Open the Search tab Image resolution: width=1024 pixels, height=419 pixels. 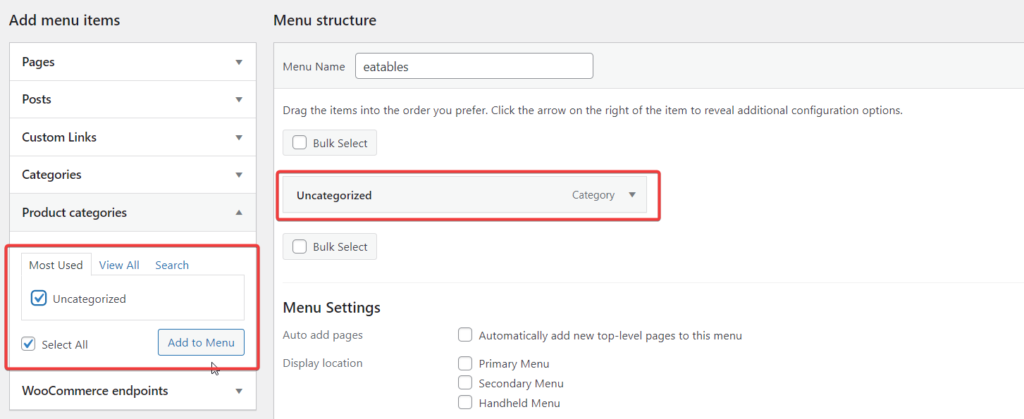click(x=172, y=265)
